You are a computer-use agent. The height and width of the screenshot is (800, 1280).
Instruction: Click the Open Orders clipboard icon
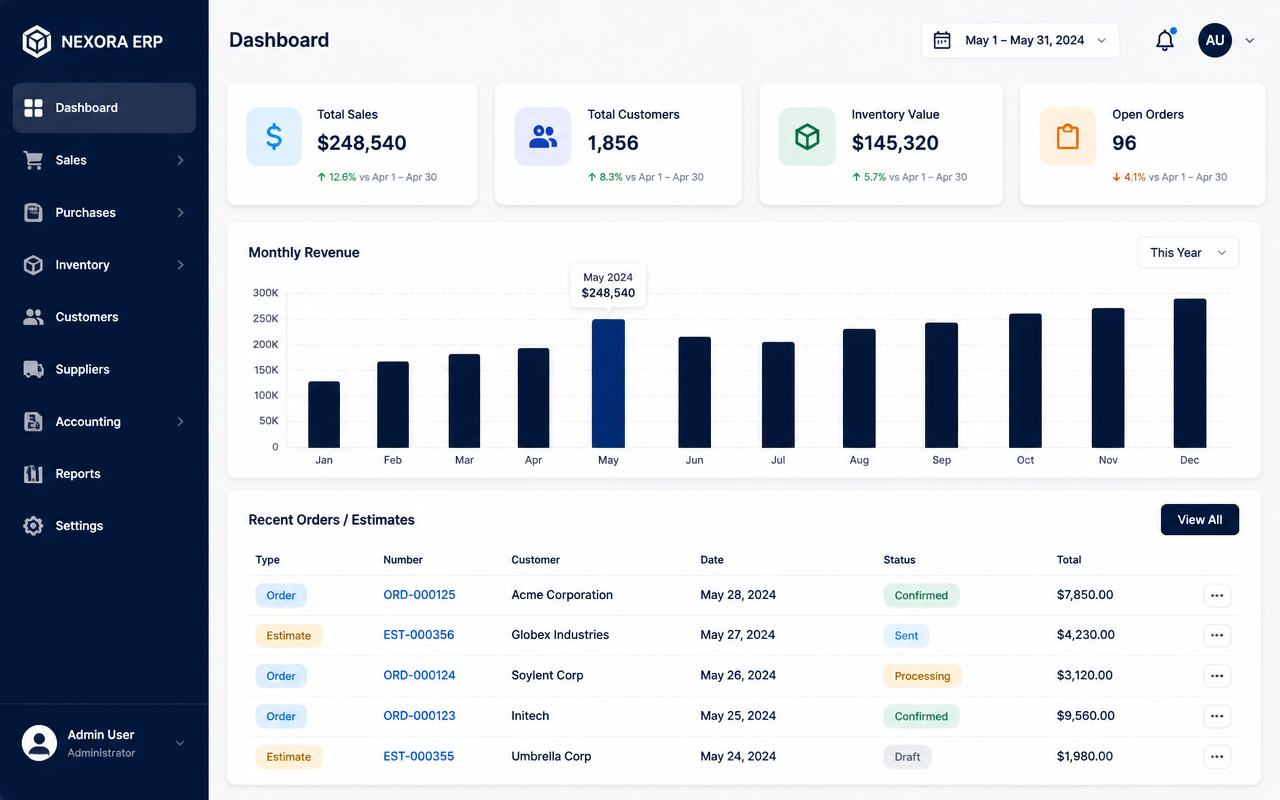(x=1068, y=136)
